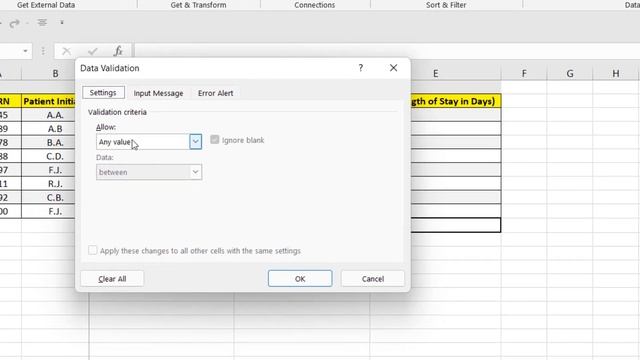Toggle Apply these changes to all other cells
This screenshot has width=640, height=360.
93,250
